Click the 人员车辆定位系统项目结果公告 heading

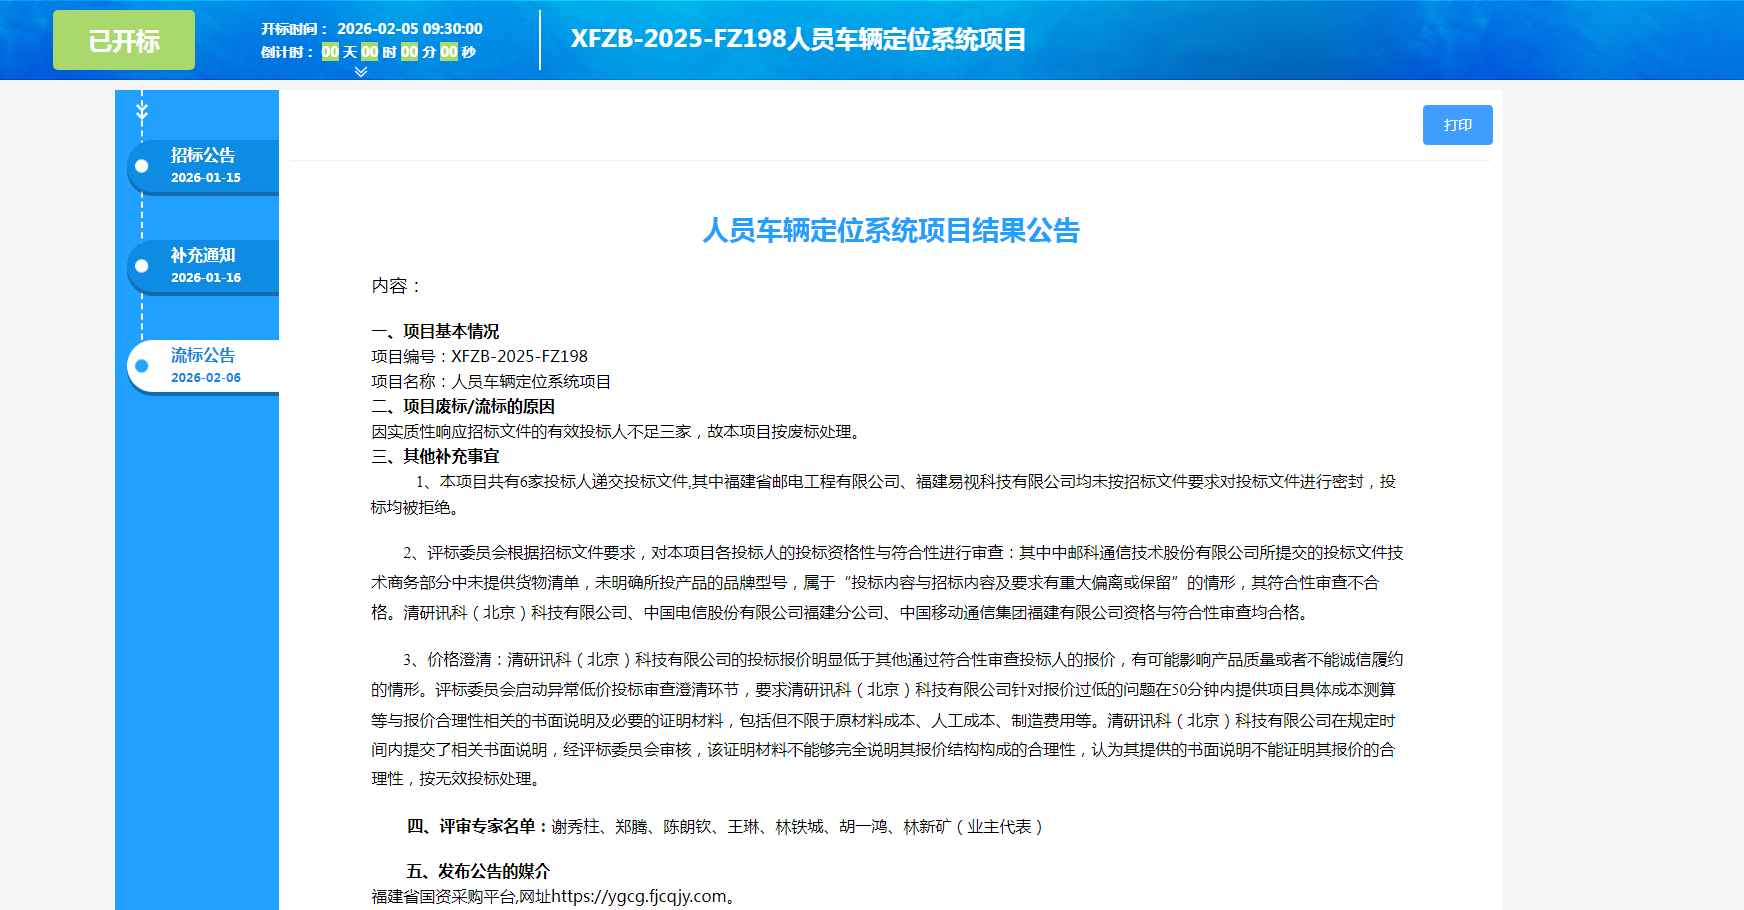point(891,231)
